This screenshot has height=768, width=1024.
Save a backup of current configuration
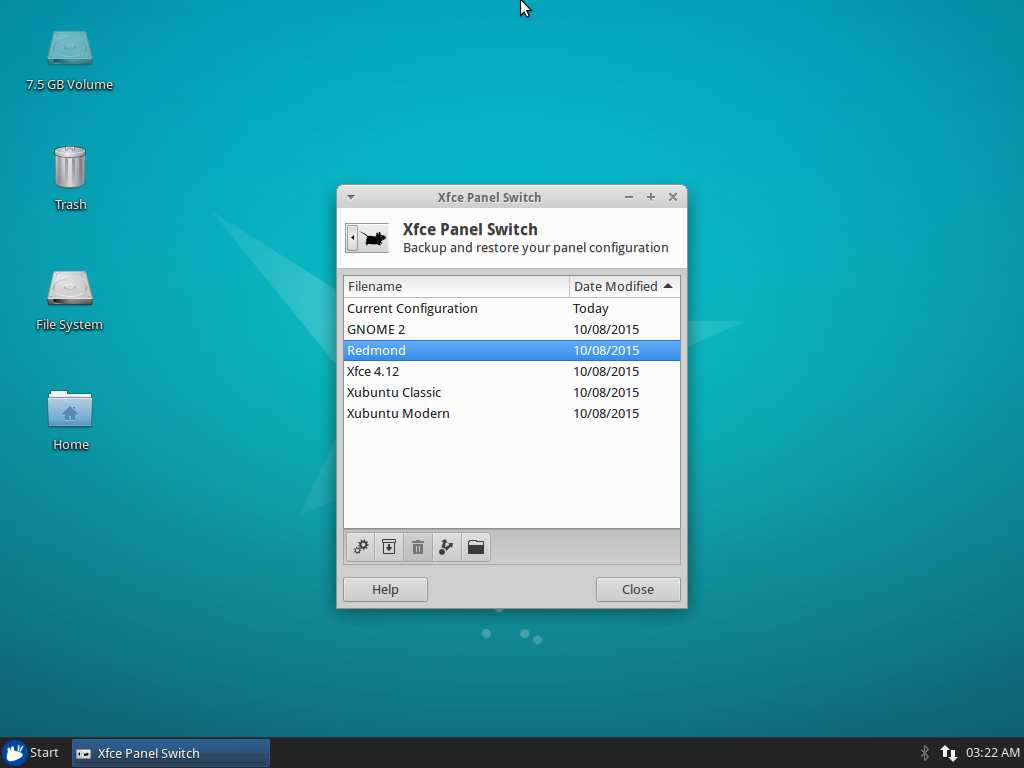point(389,547)
